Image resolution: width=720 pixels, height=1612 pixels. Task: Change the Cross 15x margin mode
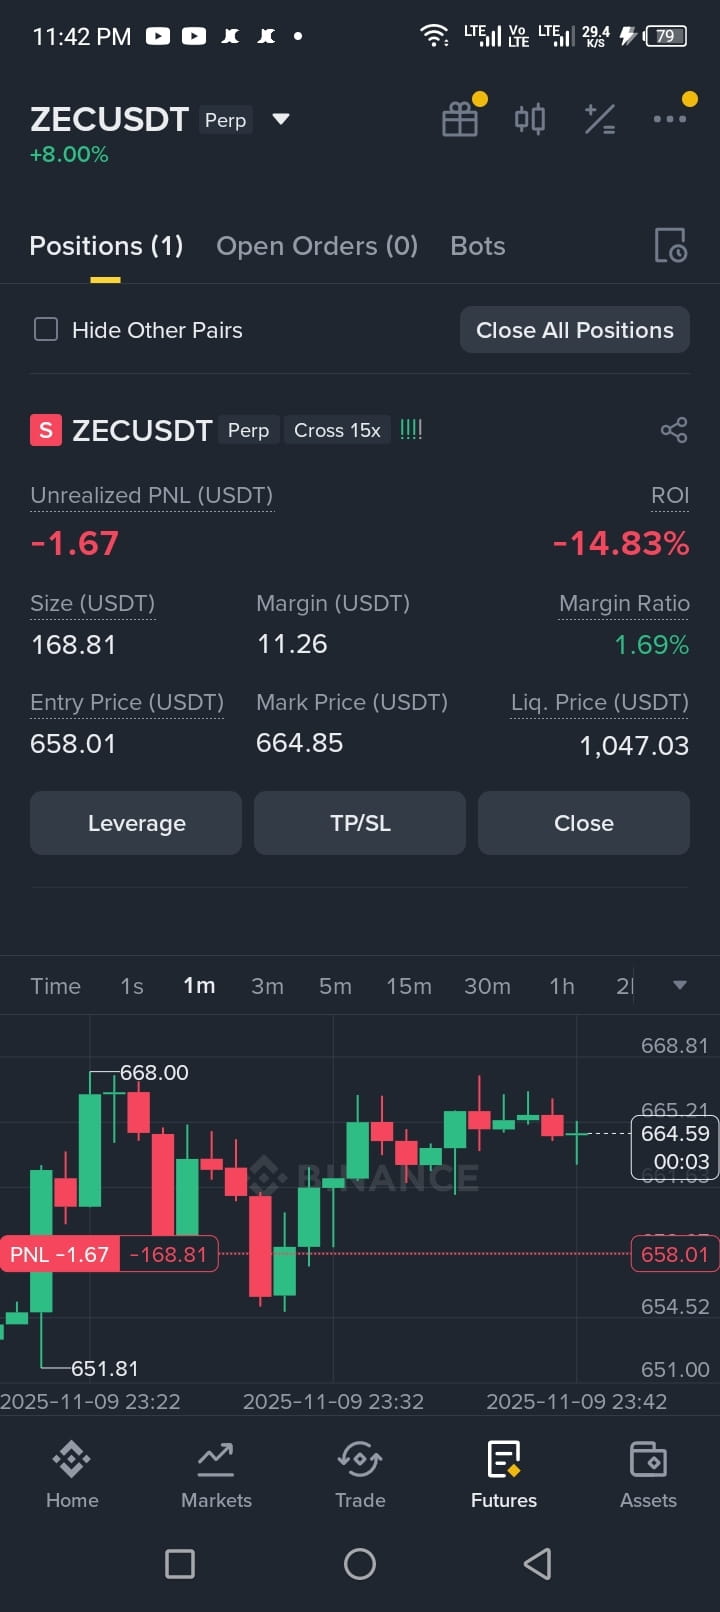(337, 430)
